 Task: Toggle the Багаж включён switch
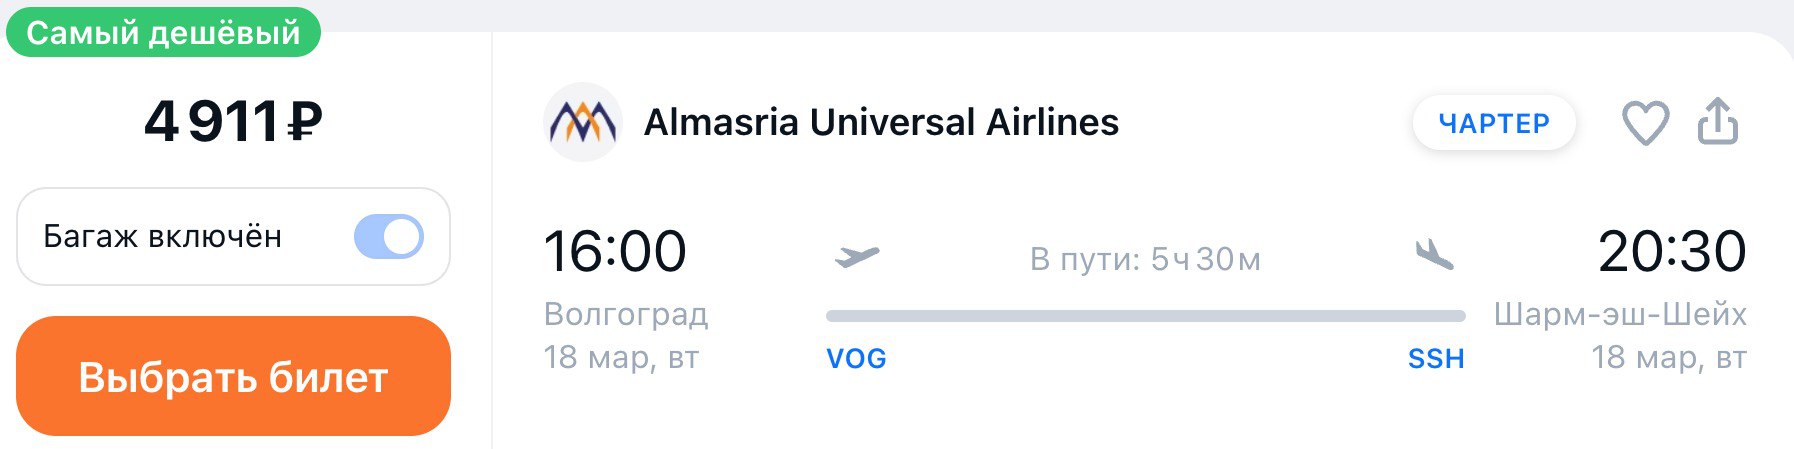[389, 237]
